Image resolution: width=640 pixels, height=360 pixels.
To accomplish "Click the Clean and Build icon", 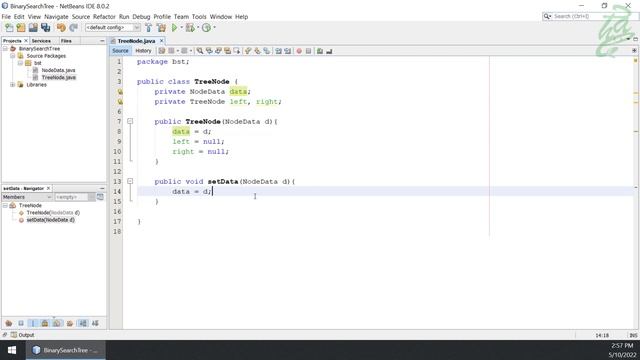I will tap(162, 28).
